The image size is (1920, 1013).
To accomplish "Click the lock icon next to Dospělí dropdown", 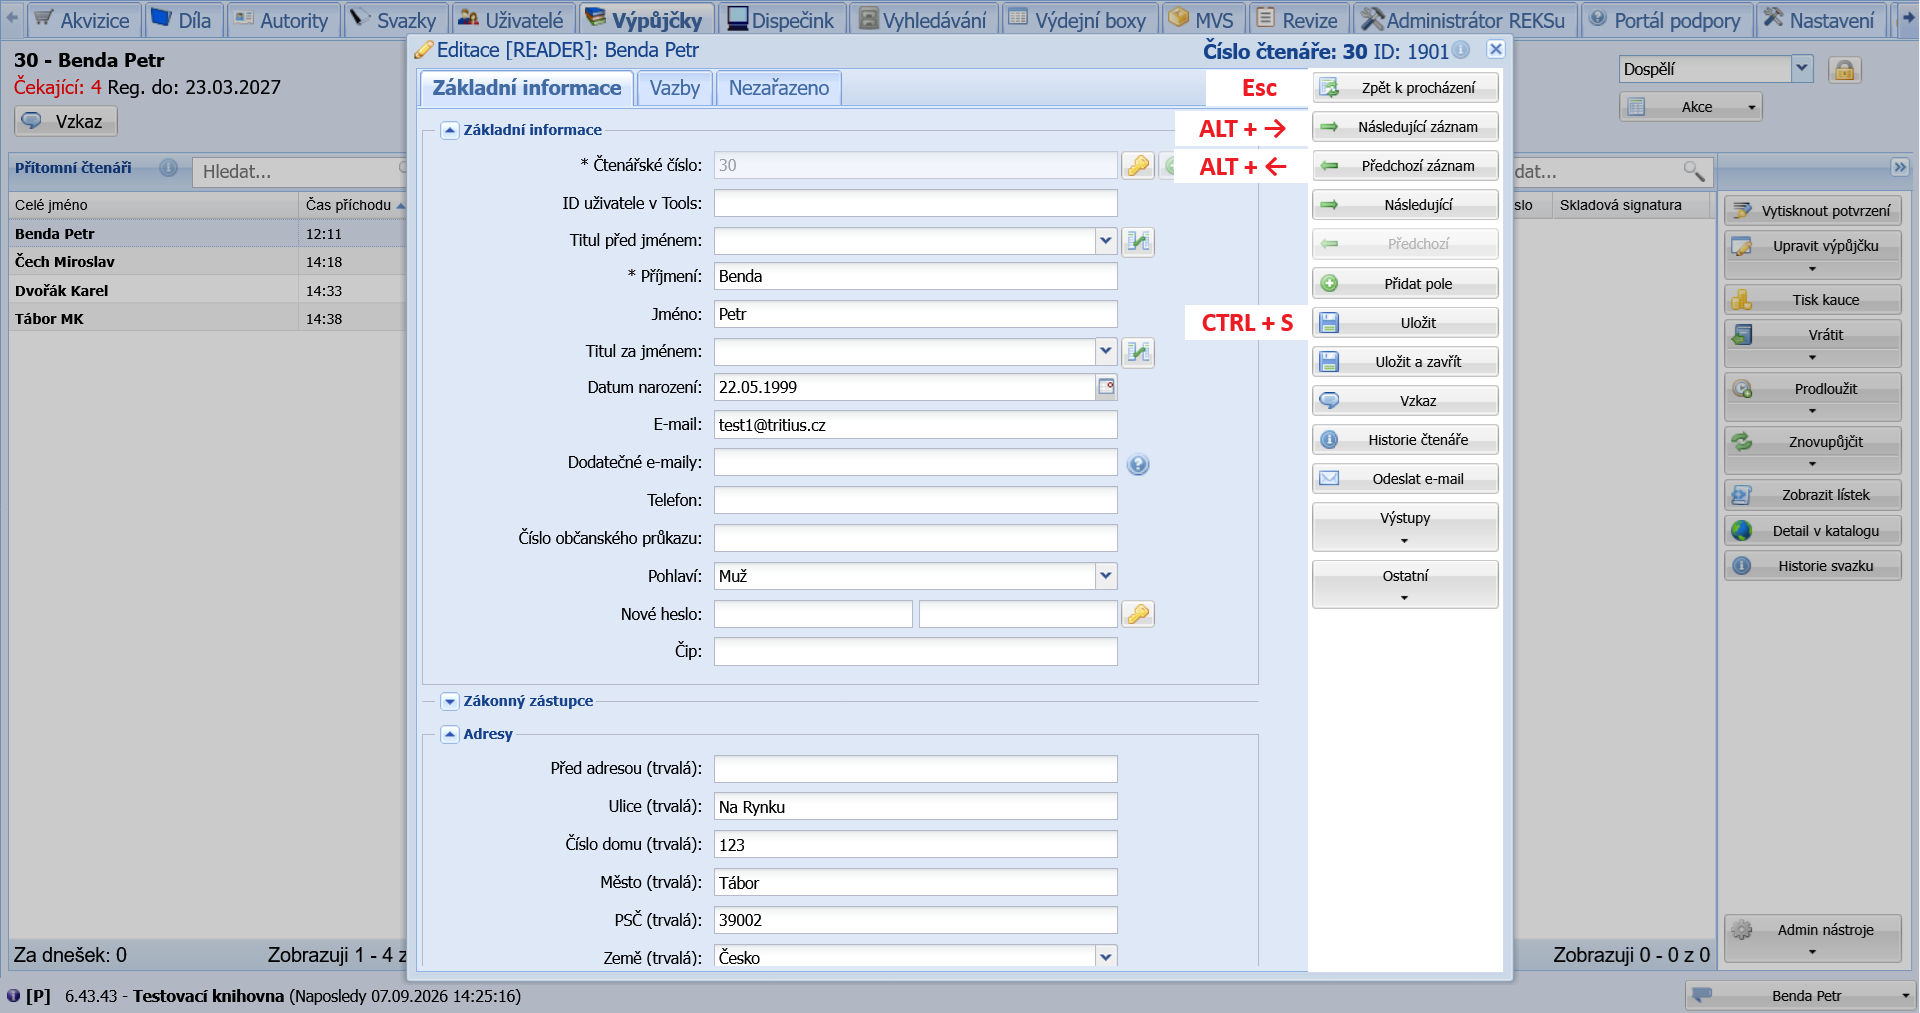I will pos(1844,69).
